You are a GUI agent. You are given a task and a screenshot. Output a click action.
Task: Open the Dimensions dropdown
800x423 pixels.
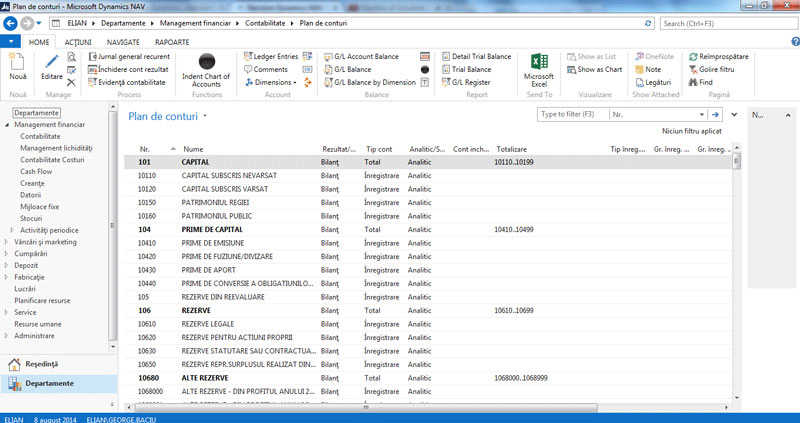[270, 82]
